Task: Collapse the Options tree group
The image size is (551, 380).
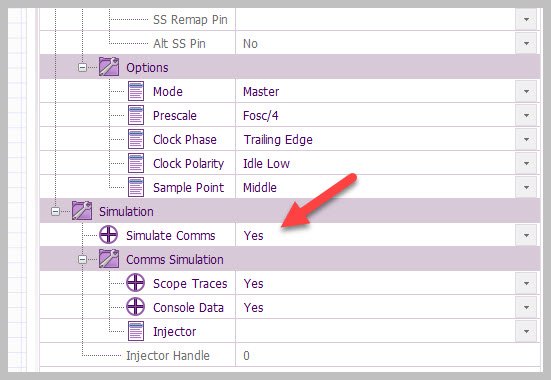Action: pos(82,67)
